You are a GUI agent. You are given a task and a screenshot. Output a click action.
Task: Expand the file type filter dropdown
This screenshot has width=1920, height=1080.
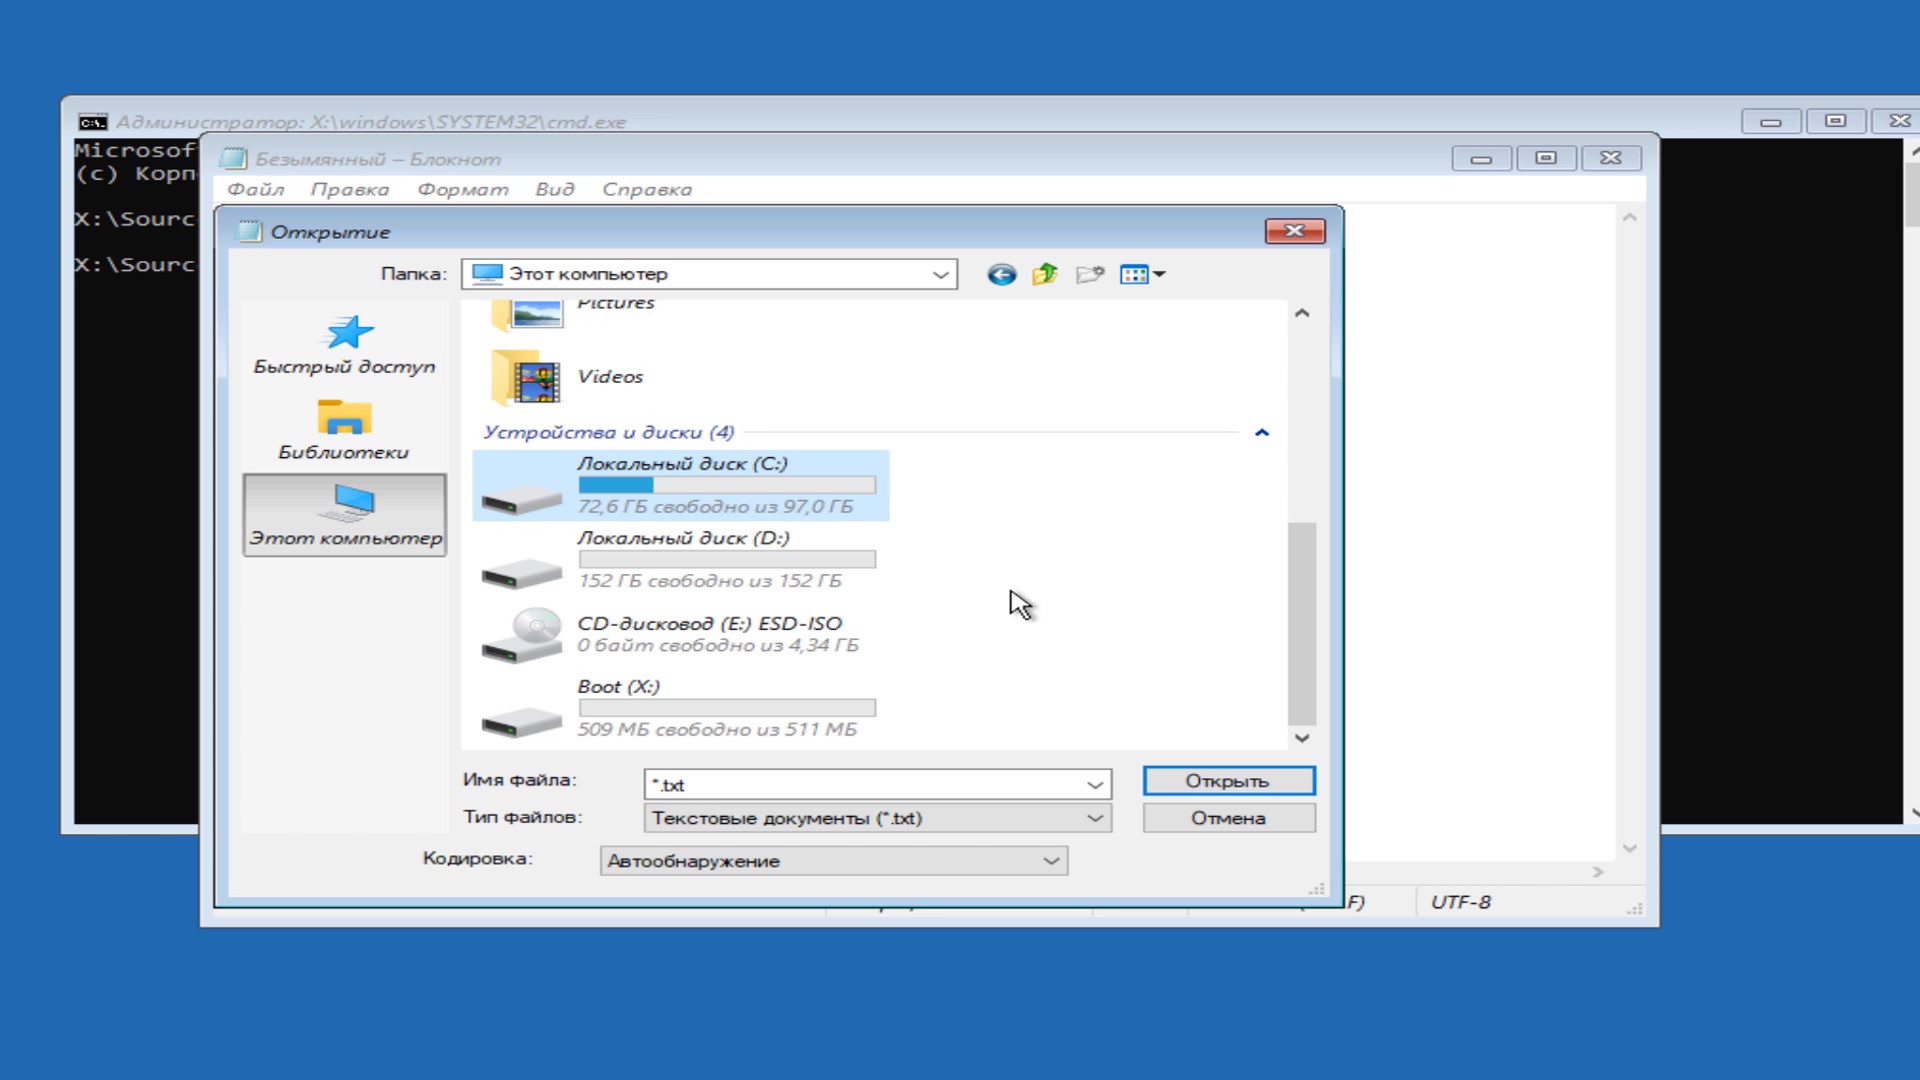(1095, 818)
